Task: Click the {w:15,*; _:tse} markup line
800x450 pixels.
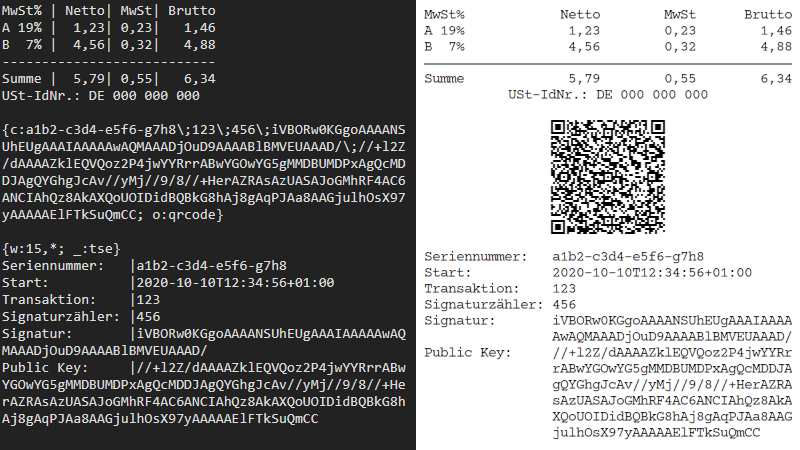Action: (61, 249)
